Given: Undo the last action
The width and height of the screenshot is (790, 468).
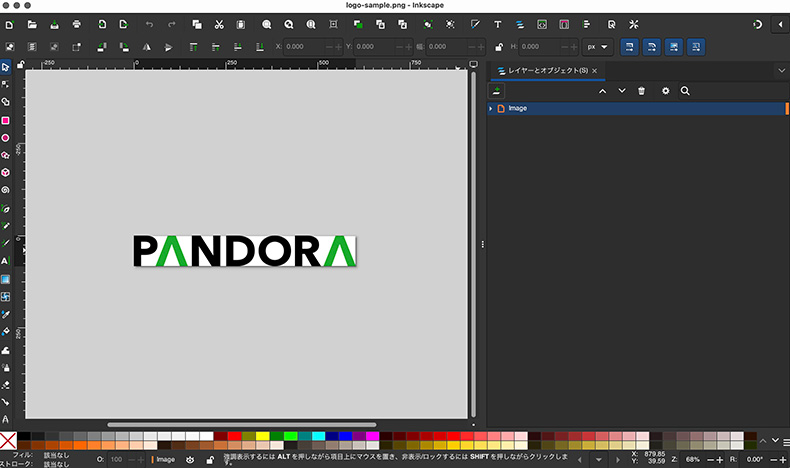Looking at the screenshot, I should [149, 25].
